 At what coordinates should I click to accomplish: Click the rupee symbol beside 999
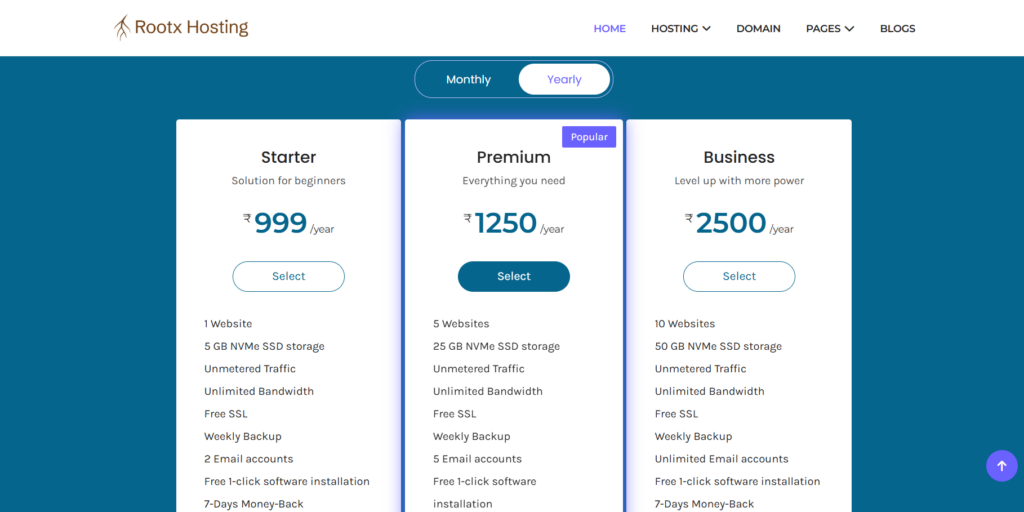click(247, 218)
